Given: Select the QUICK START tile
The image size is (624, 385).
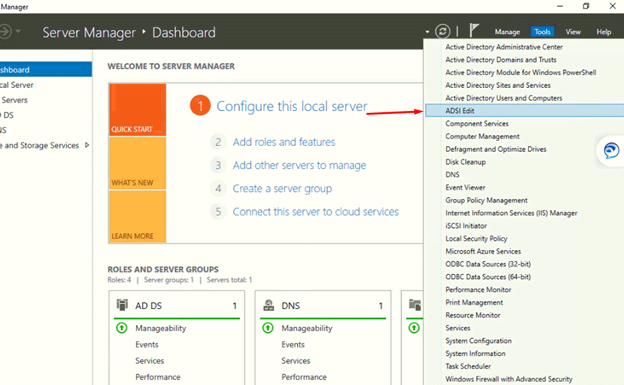Looking at the screenshot, I should [137, 109].
